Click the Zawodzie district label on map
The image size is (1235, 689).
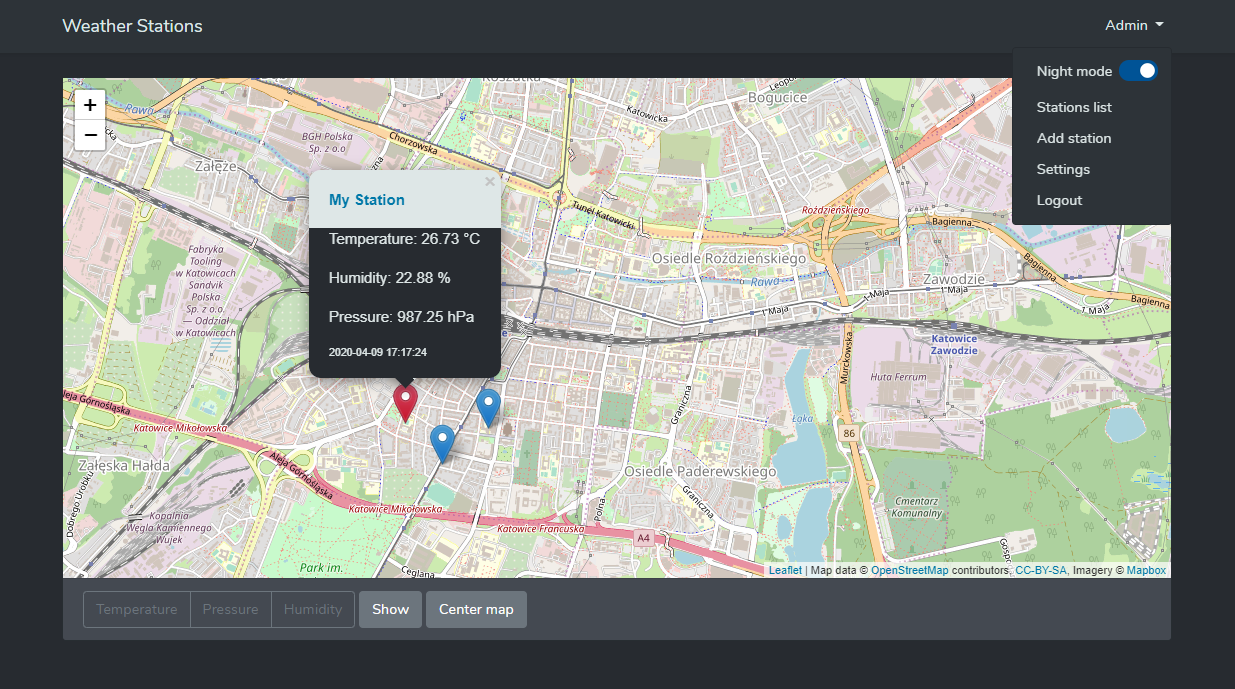pyautogui.click(x=955, y=279)
